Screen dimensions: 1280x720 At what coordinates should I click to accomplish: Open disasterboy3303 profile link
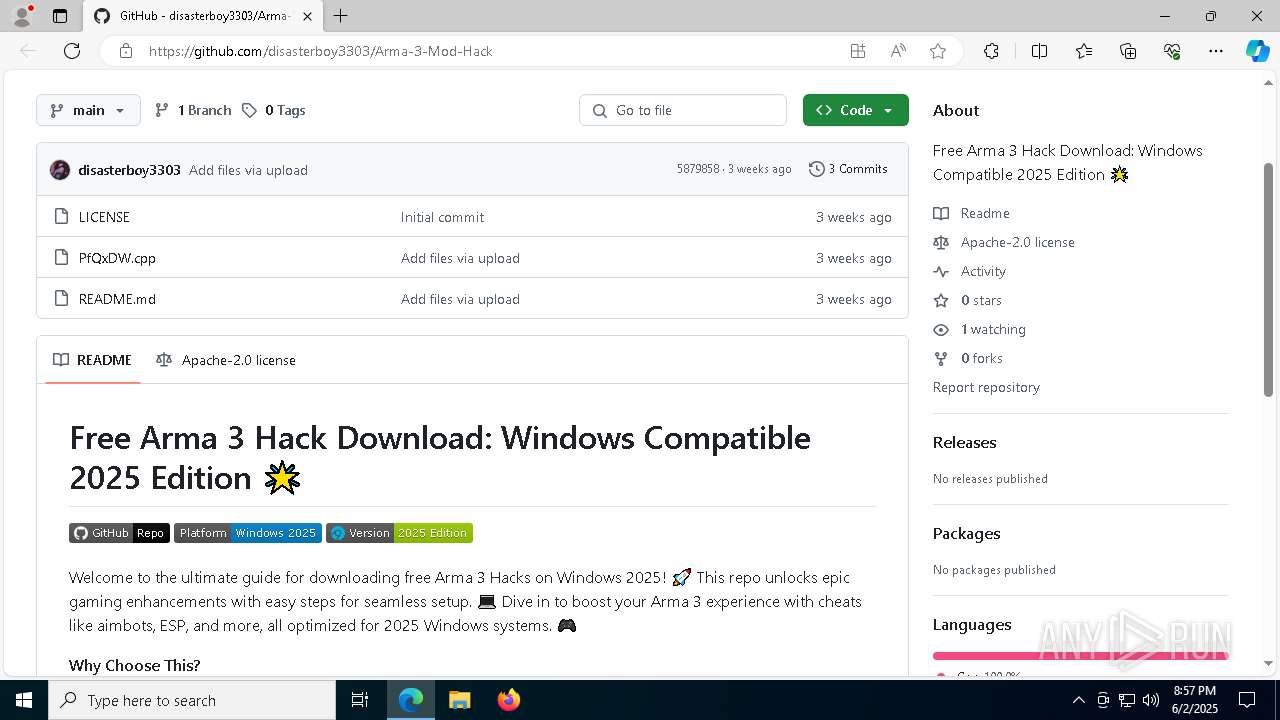[x=129, y=170]
